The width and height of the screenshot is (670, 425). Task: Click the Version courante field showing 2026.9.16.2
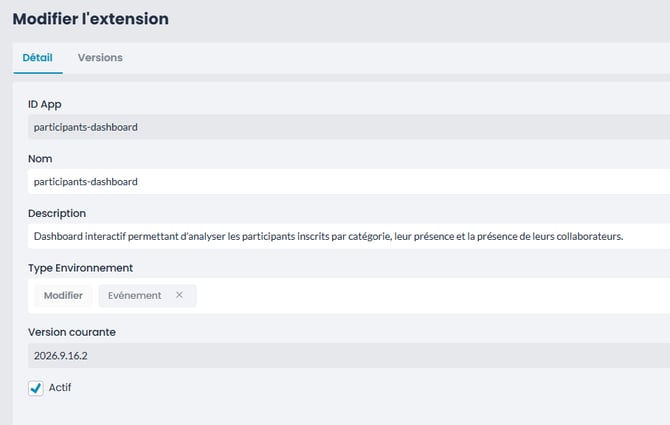tap(349, 355)
